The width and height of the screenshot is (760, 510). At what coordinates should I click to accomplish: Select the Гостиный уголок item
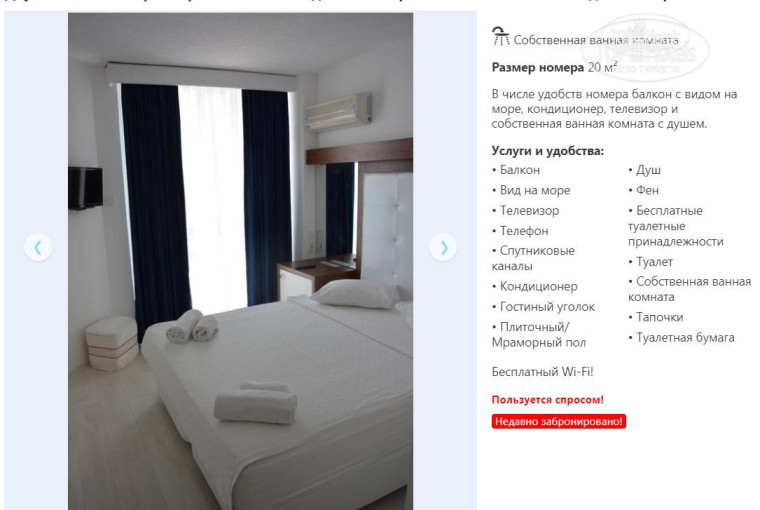point(543,307)
